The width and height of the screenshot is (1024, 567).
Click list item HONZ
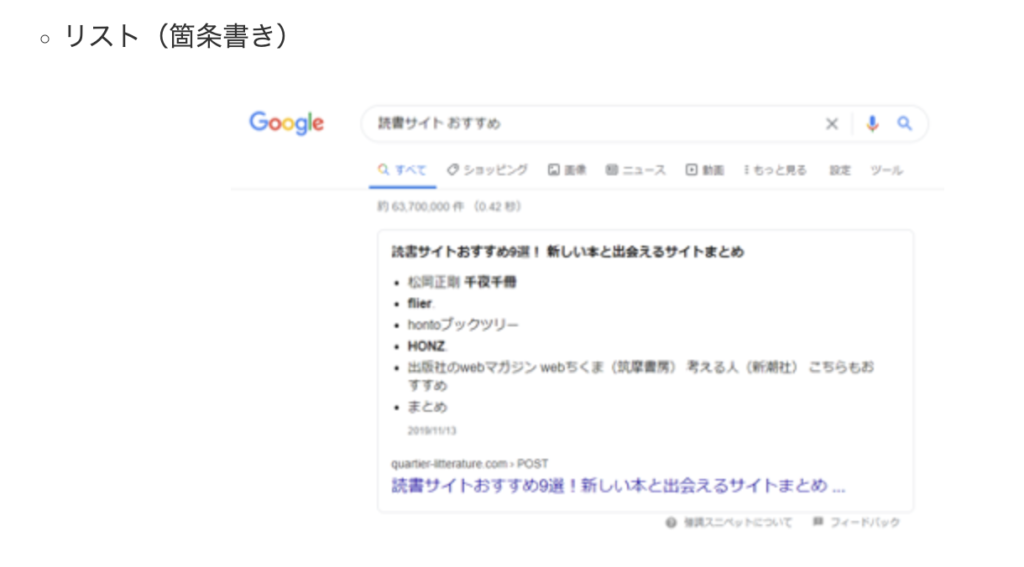click(x=426, y=346)
